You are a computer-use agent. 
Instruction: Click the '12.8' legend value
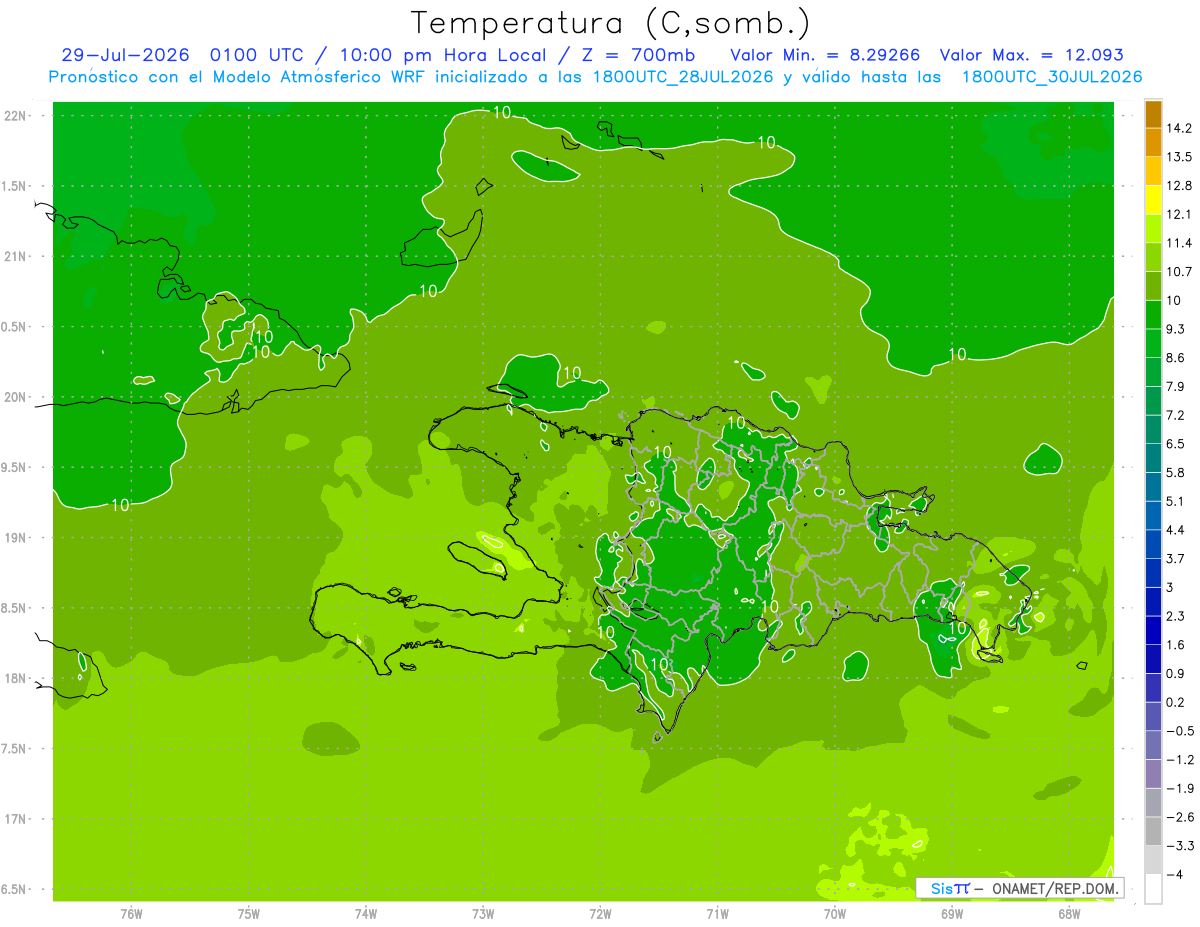point(1179,186)
